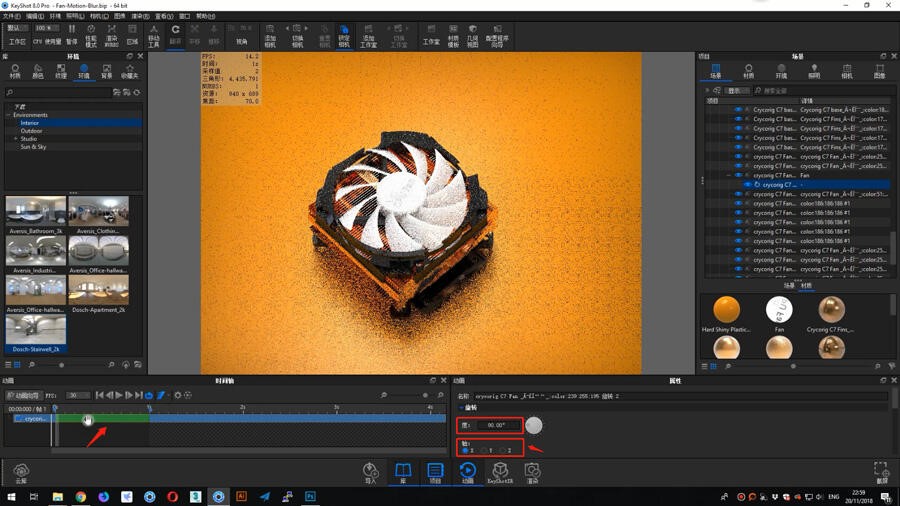
Task: Open timeline settings gear icon
Action: pyautogui.click(x=177, y=395)
